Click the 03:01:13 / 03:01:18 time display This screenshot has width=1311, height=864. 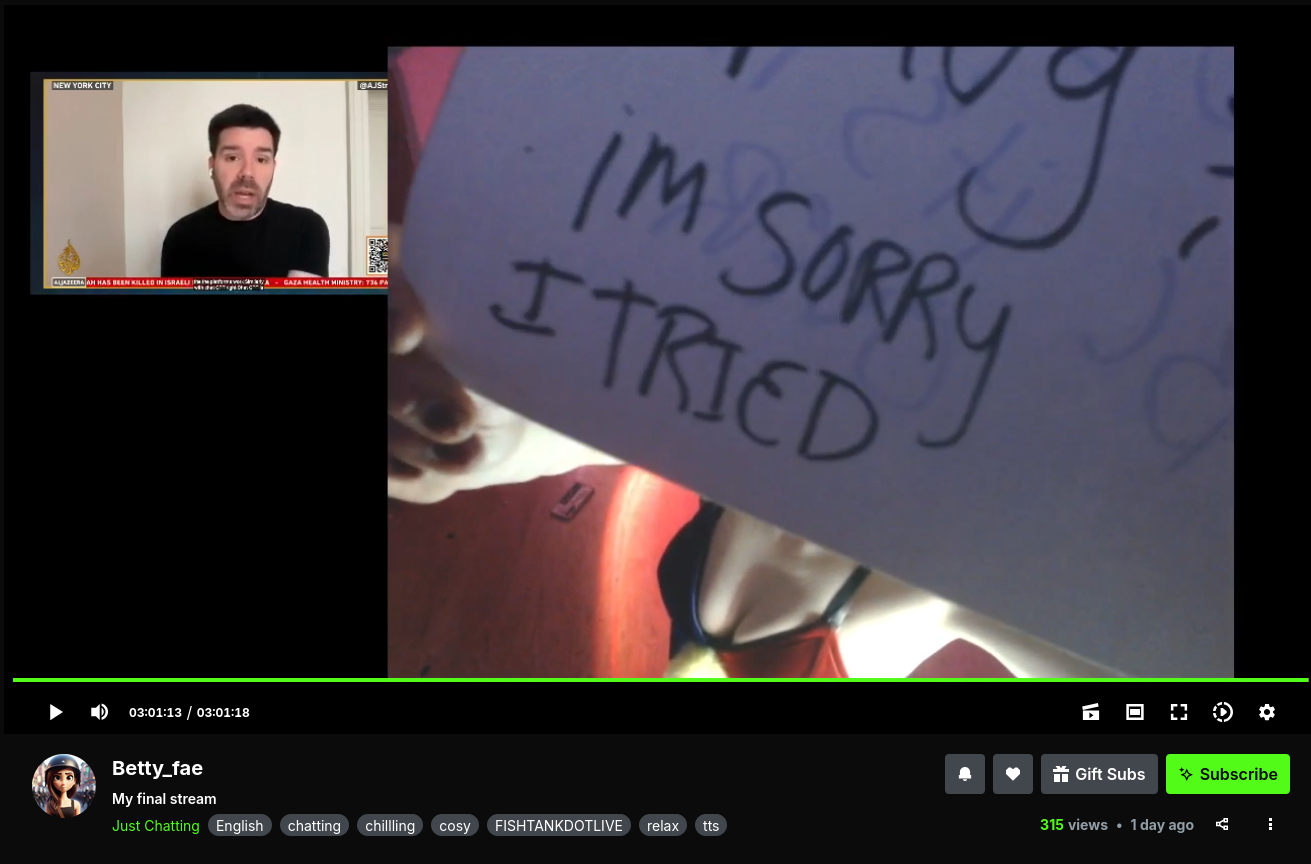(189, 713)
